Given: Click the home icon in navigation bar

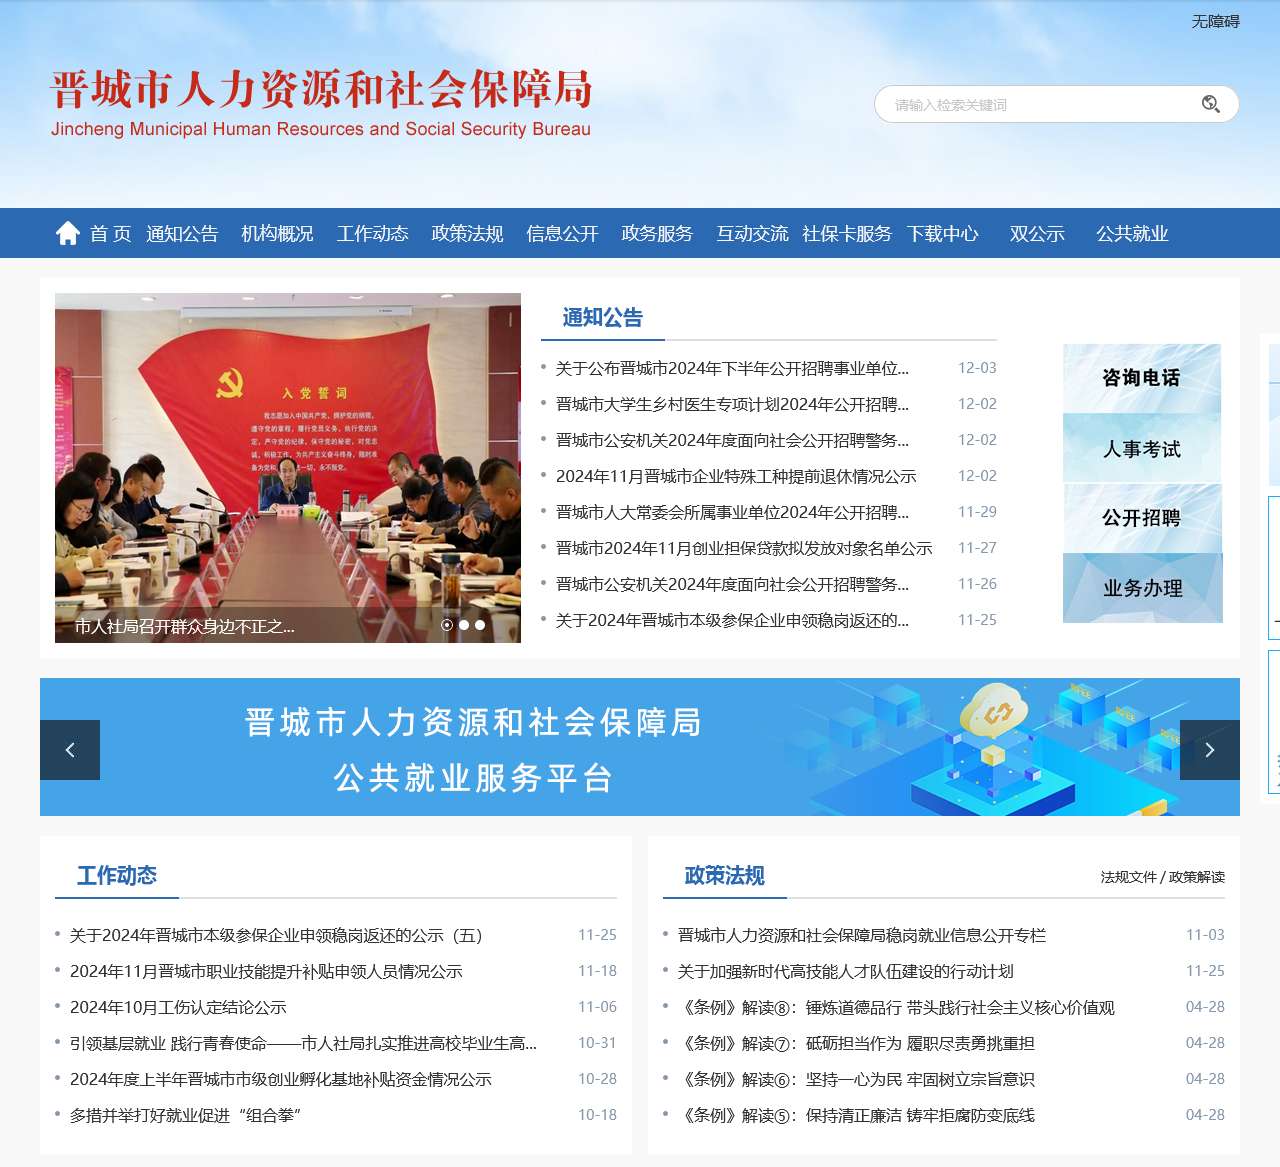Looking at the screenshot, I should (68, 233).
